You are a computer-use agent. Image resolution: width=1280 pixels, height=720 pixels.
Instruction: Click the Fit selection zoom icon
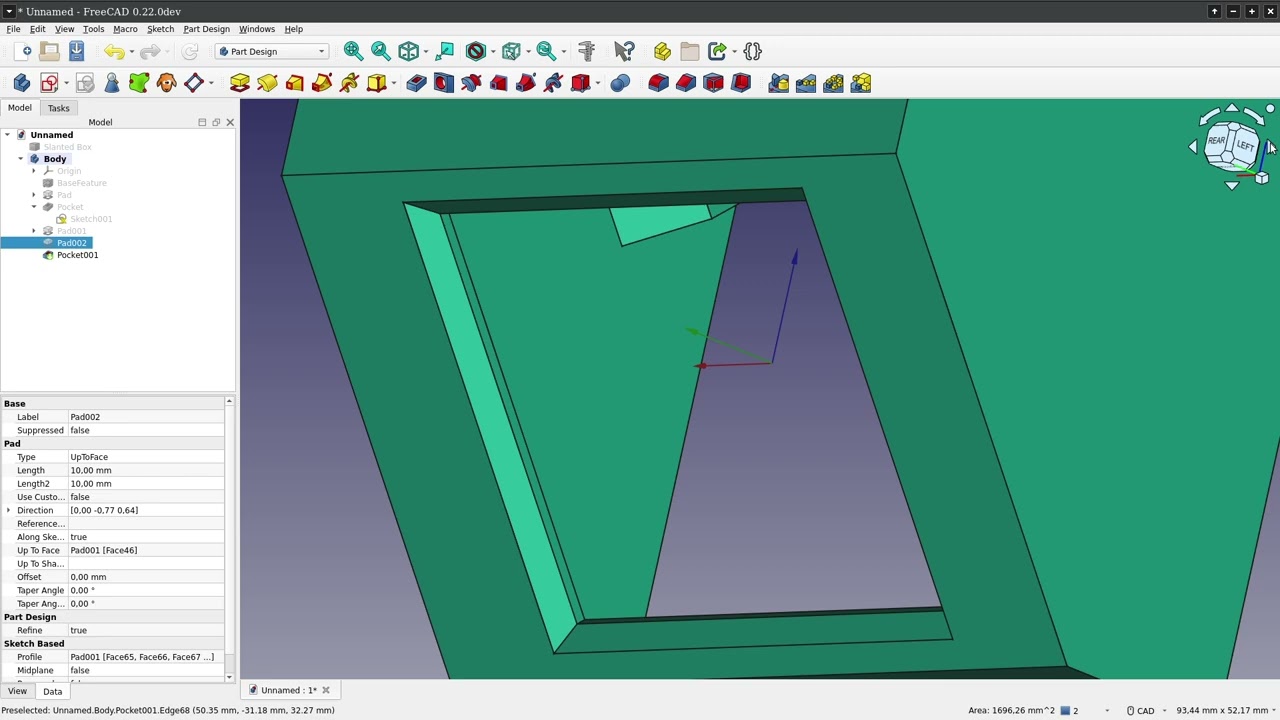(381, 51)
